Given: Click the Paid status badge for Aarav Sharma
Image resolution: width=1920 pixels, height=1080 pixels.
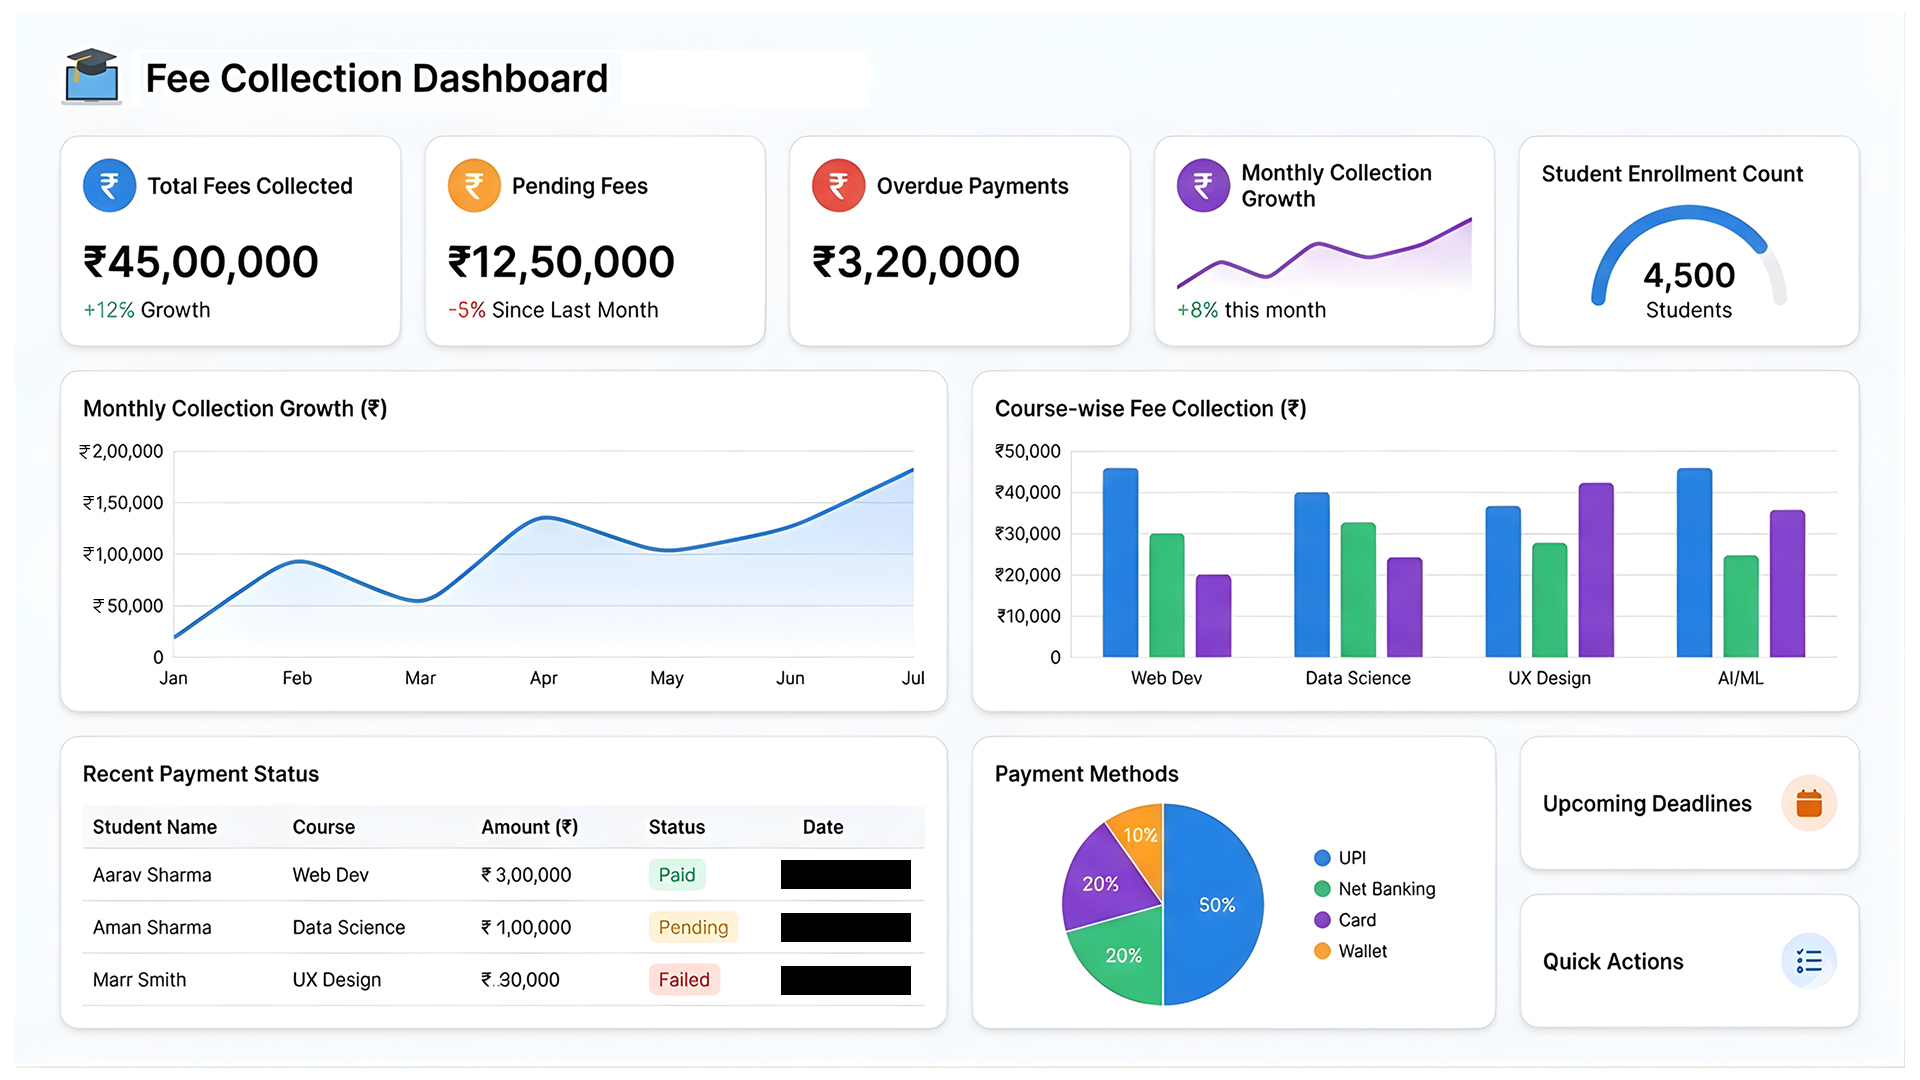Looking at the screenshot, I should click(677, 874).
